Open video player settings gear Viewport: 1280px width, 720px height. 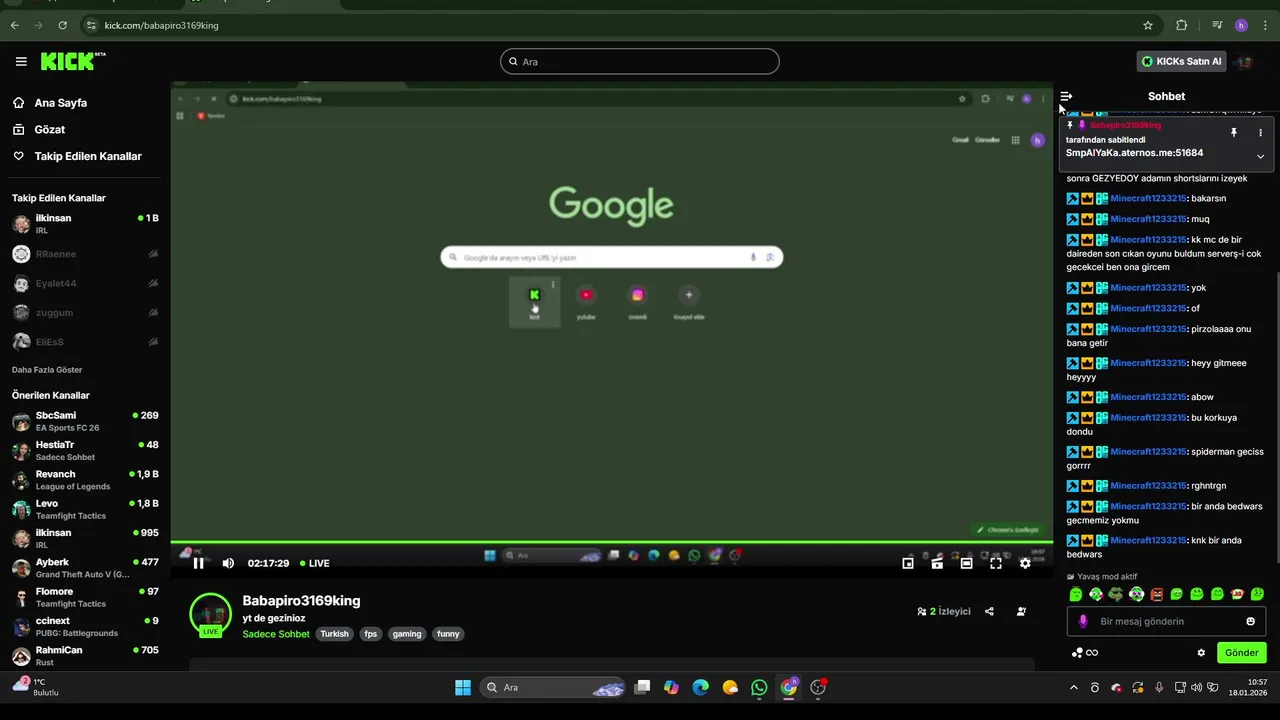(x=1025, y=563)
